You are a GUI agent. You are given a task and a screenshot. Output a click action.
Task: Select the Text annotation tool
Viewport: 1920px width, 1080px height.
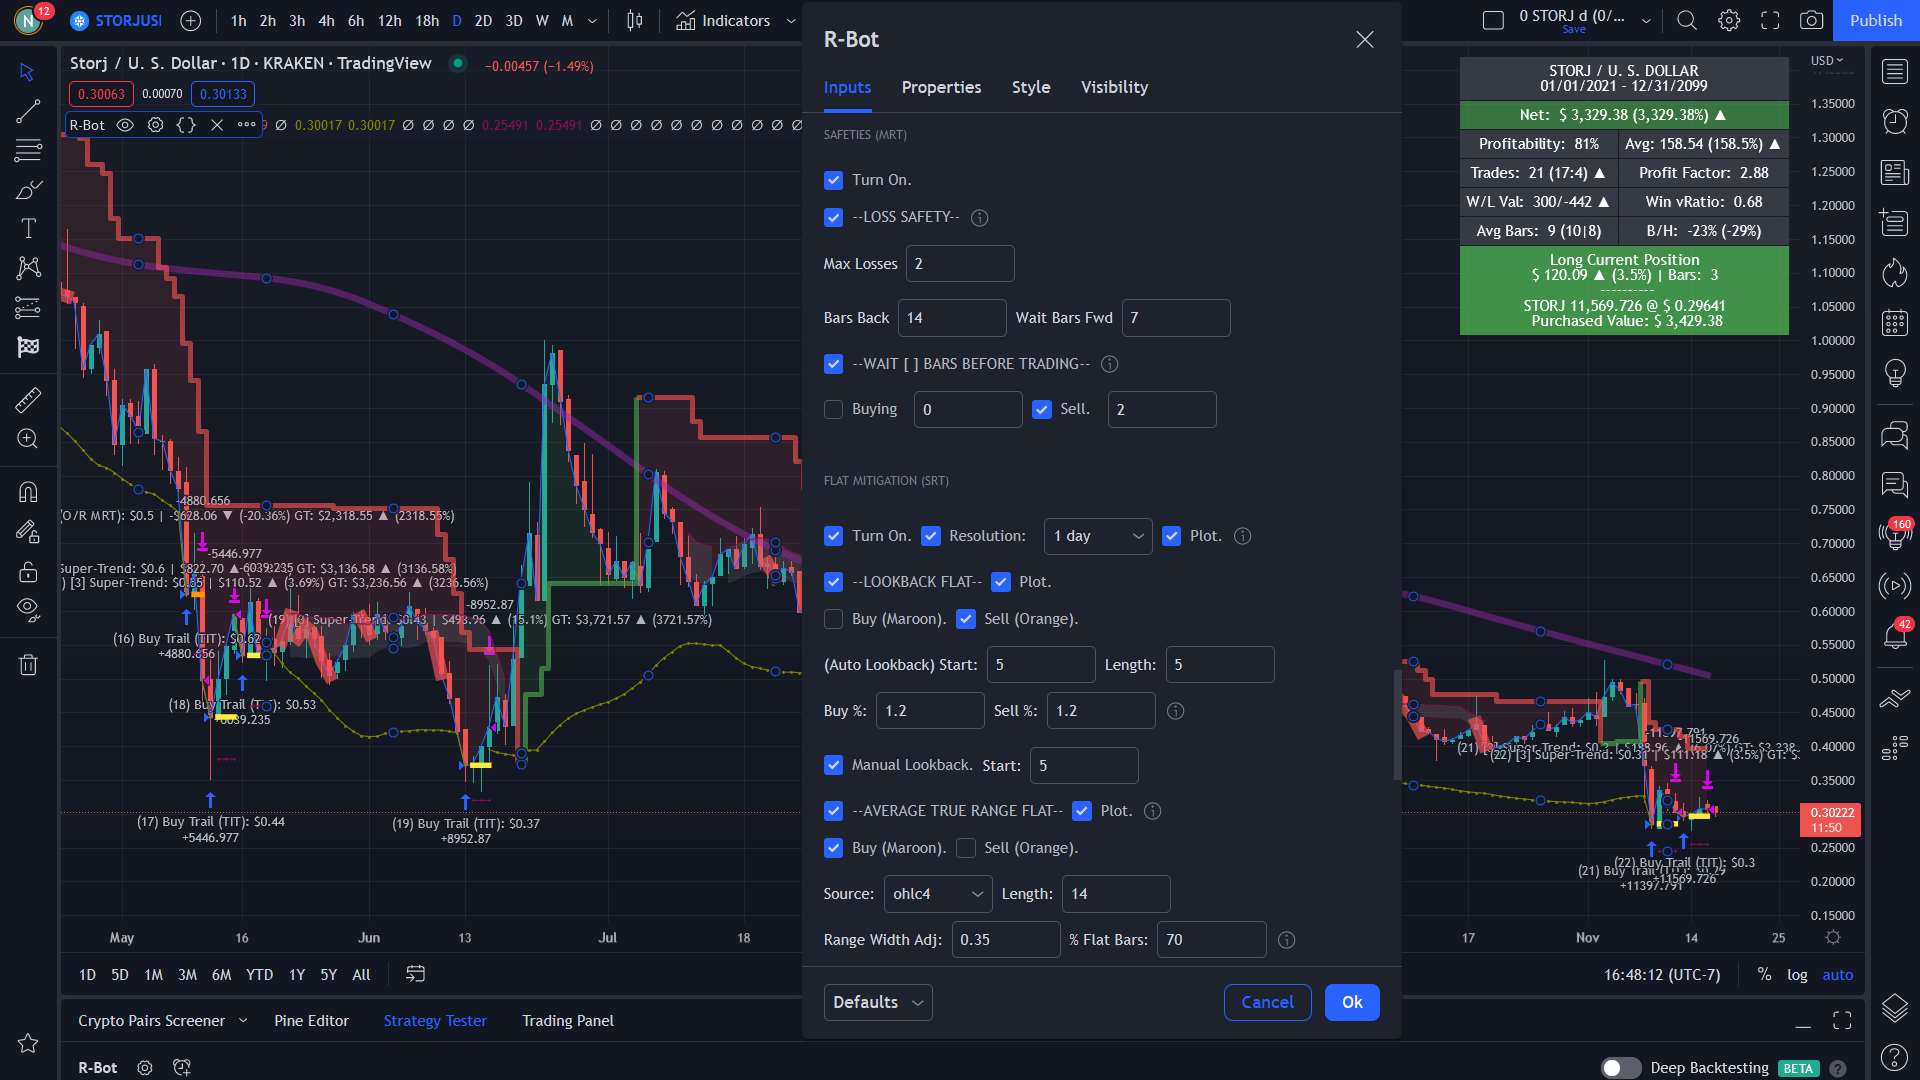28,229
